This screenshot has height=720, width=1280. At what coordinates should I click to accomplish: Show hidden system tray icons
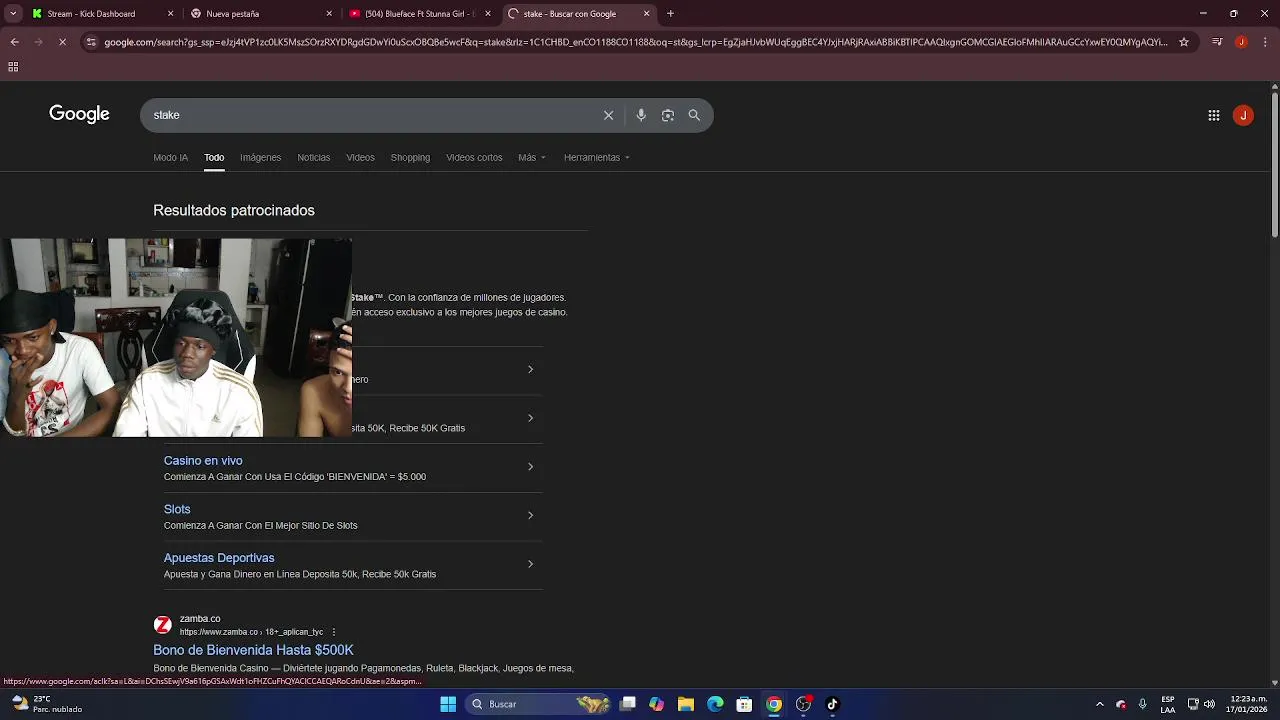[x=1099, y=704]
